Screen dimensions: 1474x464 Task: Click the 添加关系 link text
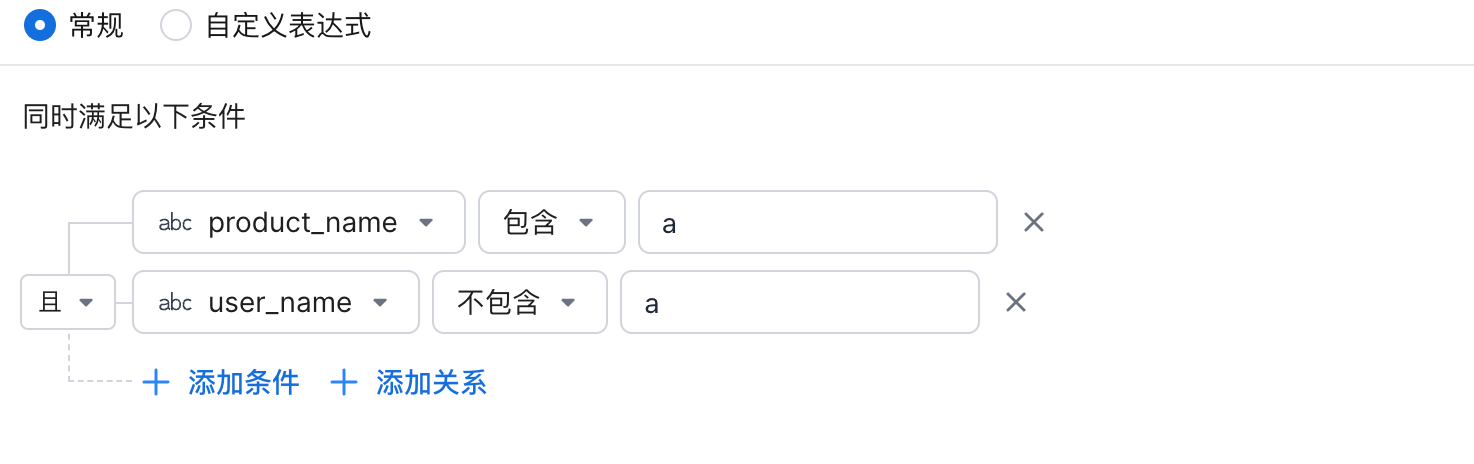tap(432, 382)
